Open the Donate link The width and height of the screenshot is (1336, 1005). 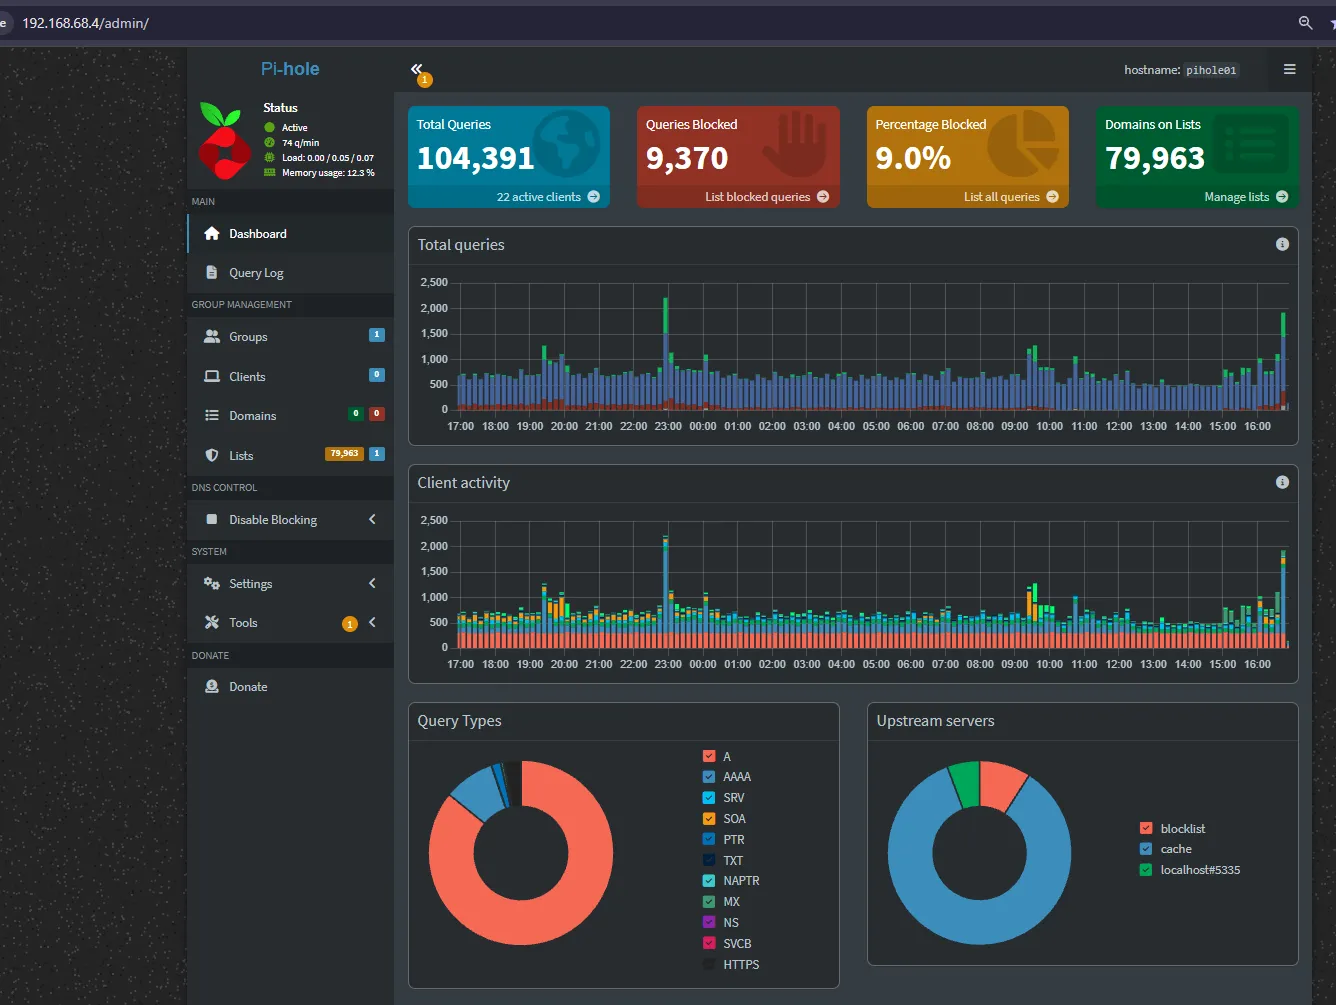(x=290, y=686)
